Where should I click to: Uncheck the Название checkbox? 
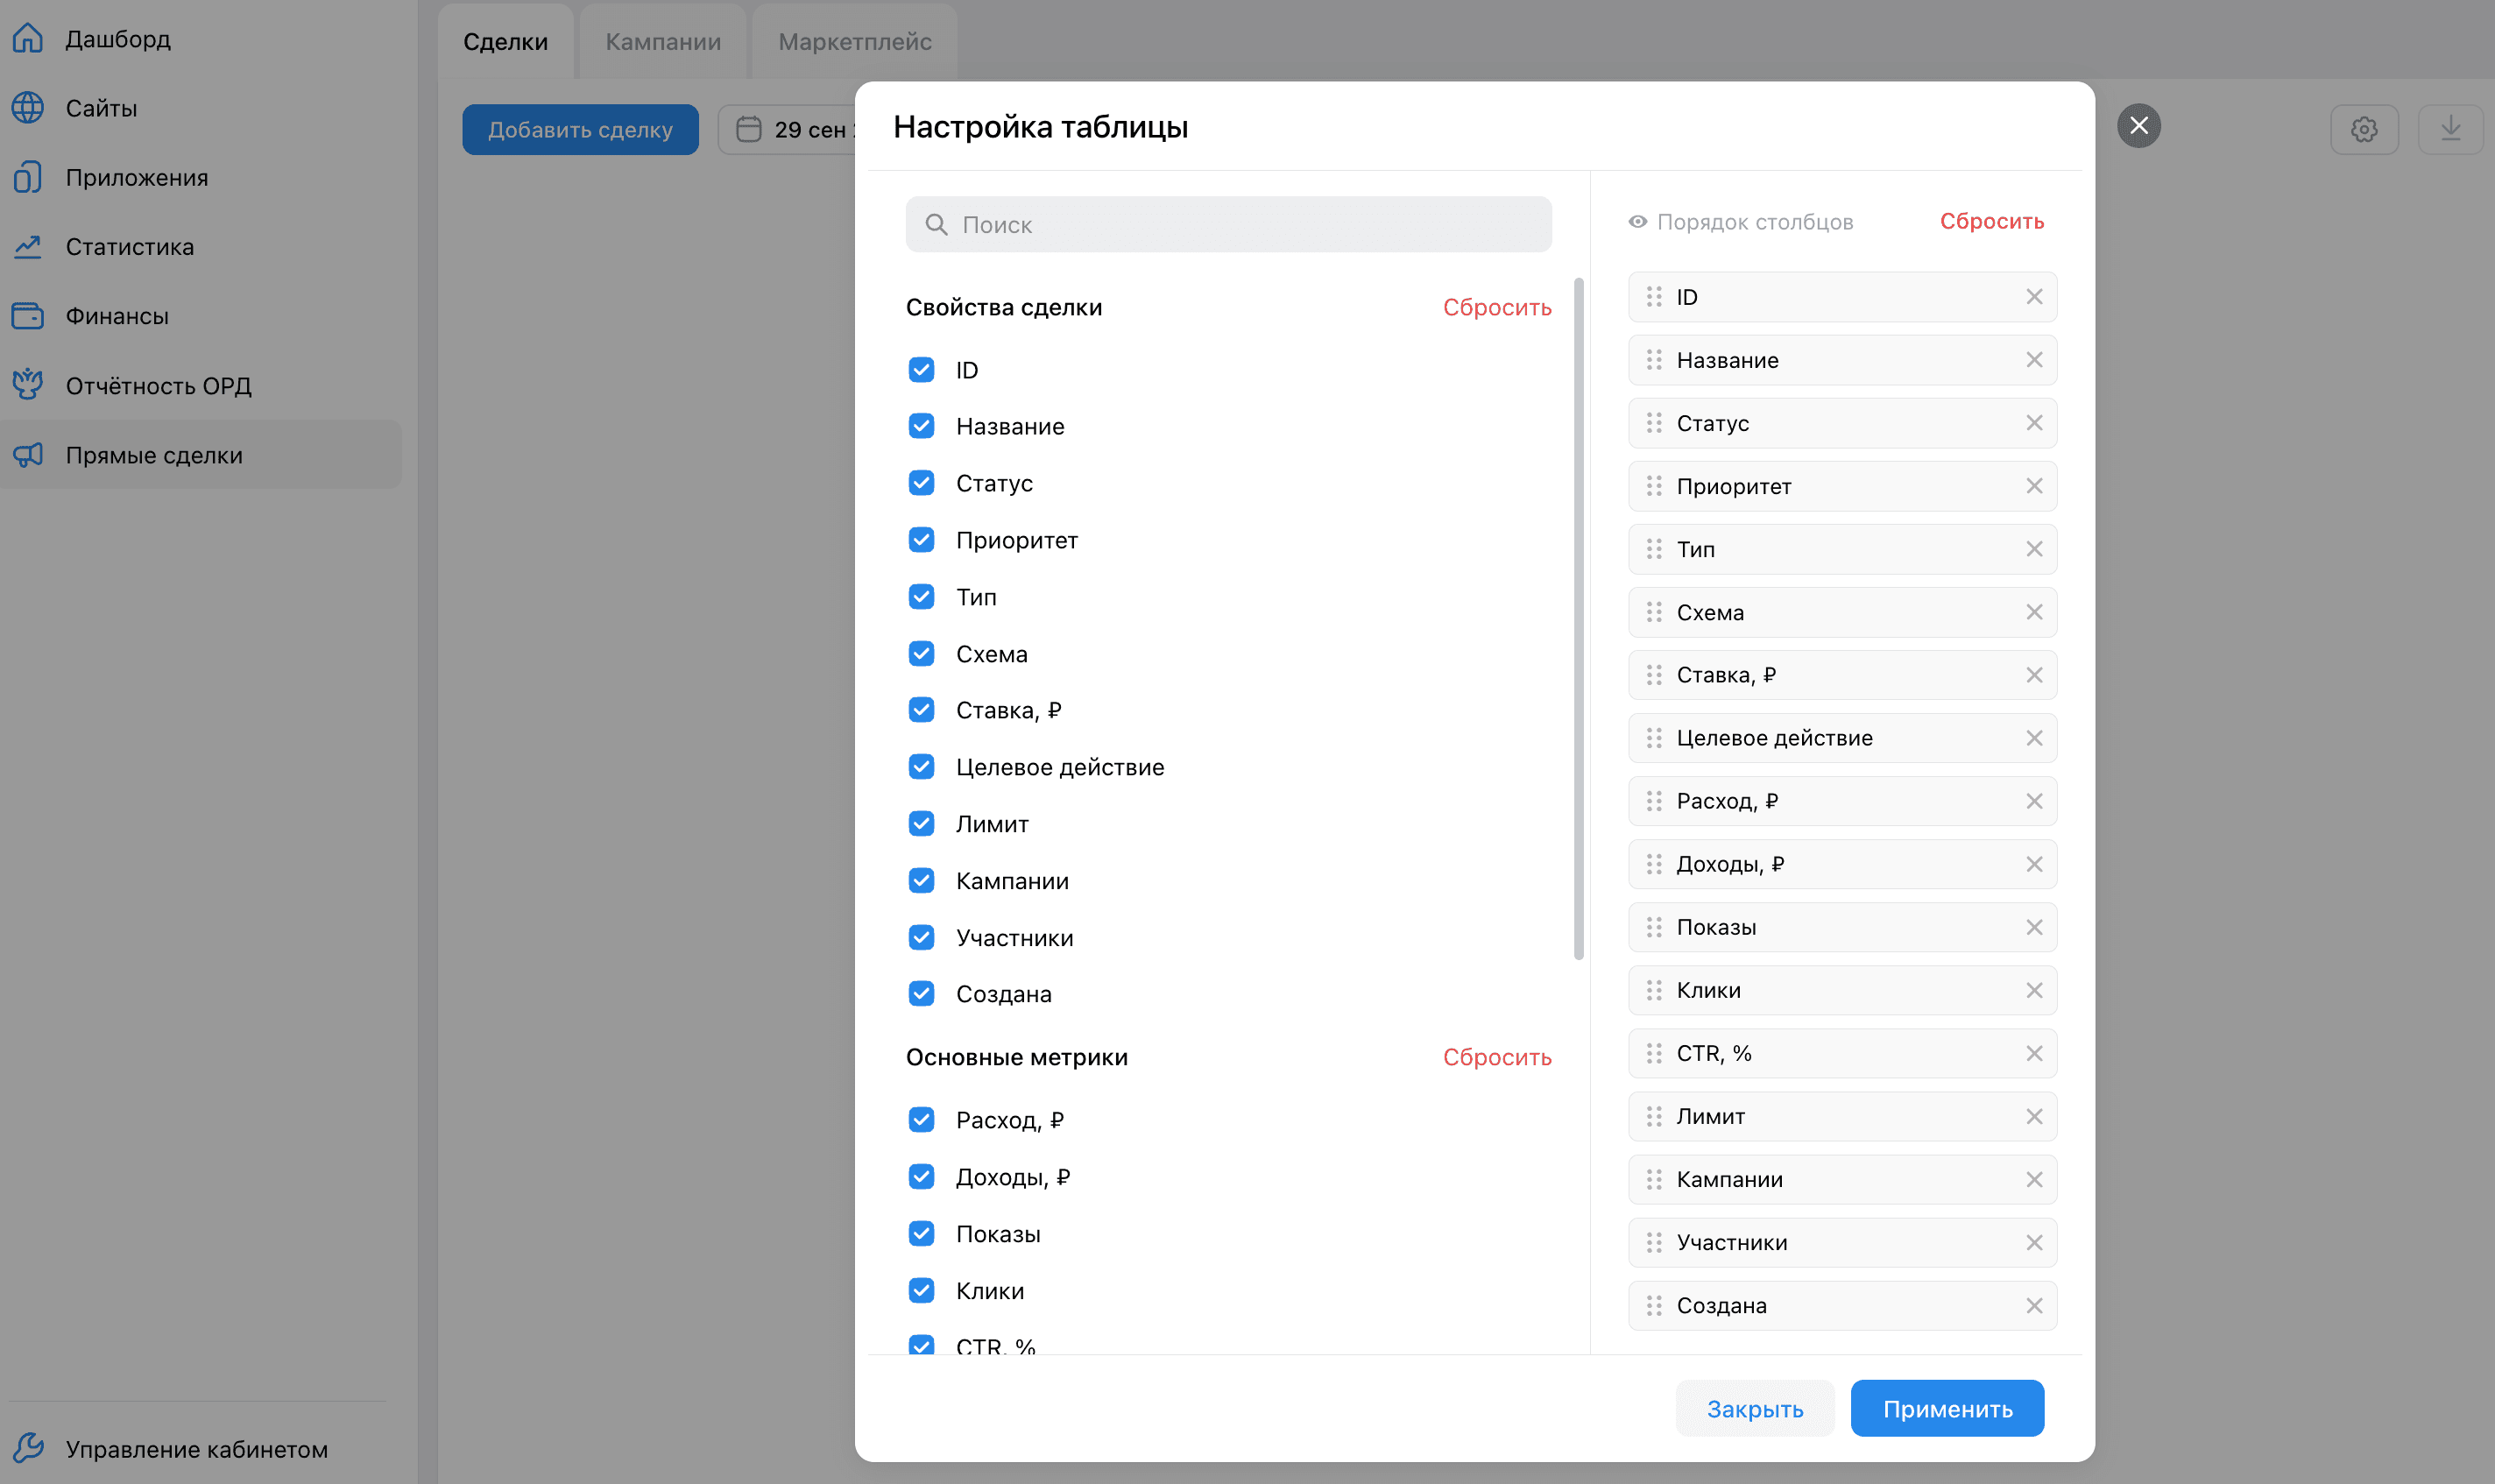921,426
